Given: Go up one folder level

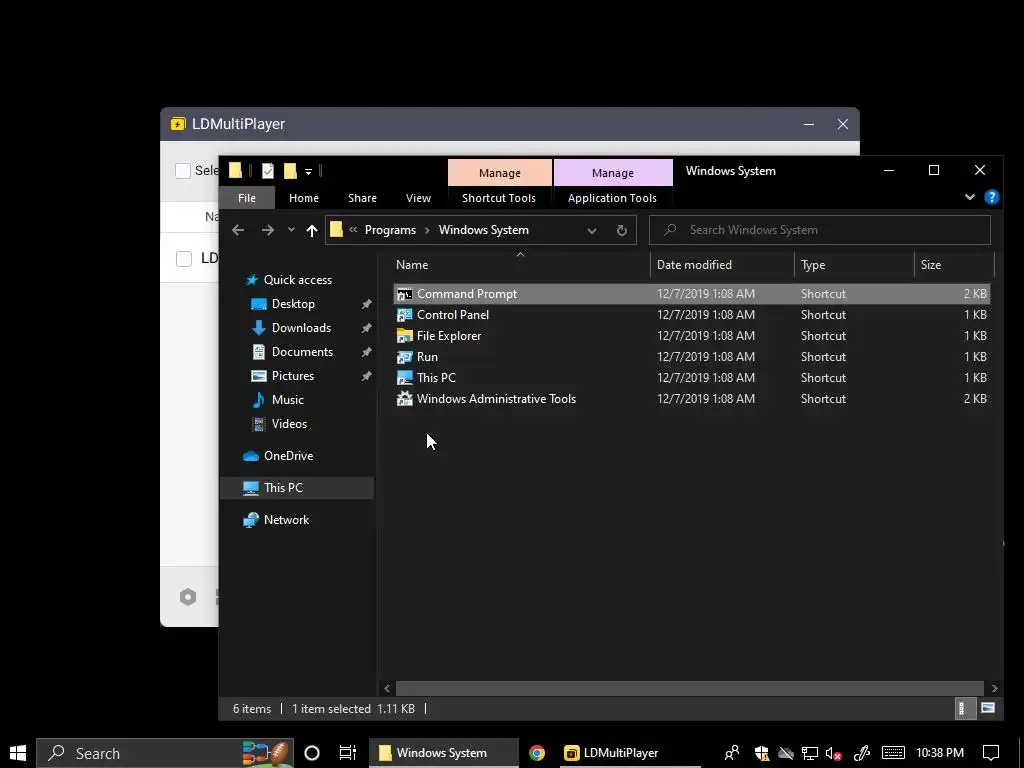Looking at the screenshot, I should (312, 230).
